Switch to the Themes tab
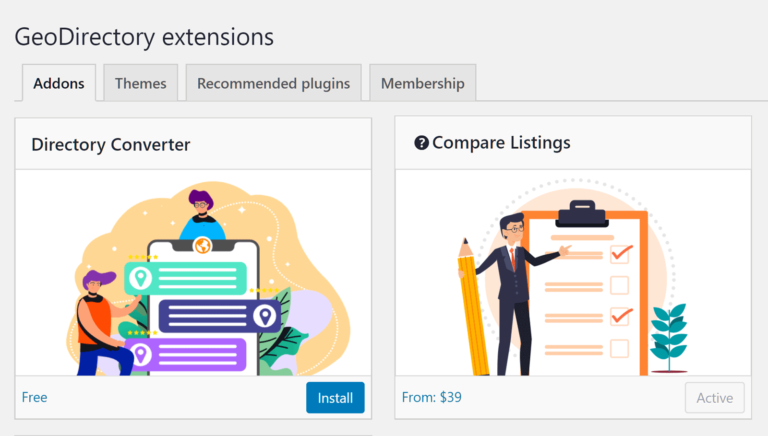The height and width of the screenshot is (436, 768). (141, 83)
